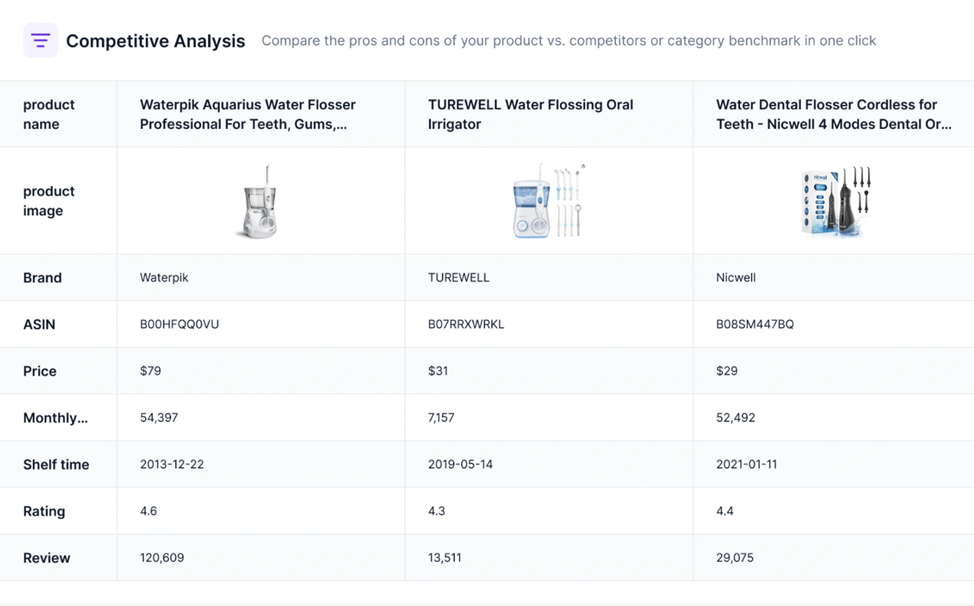Click the Competitive Analysis heading

click(155, 41)
